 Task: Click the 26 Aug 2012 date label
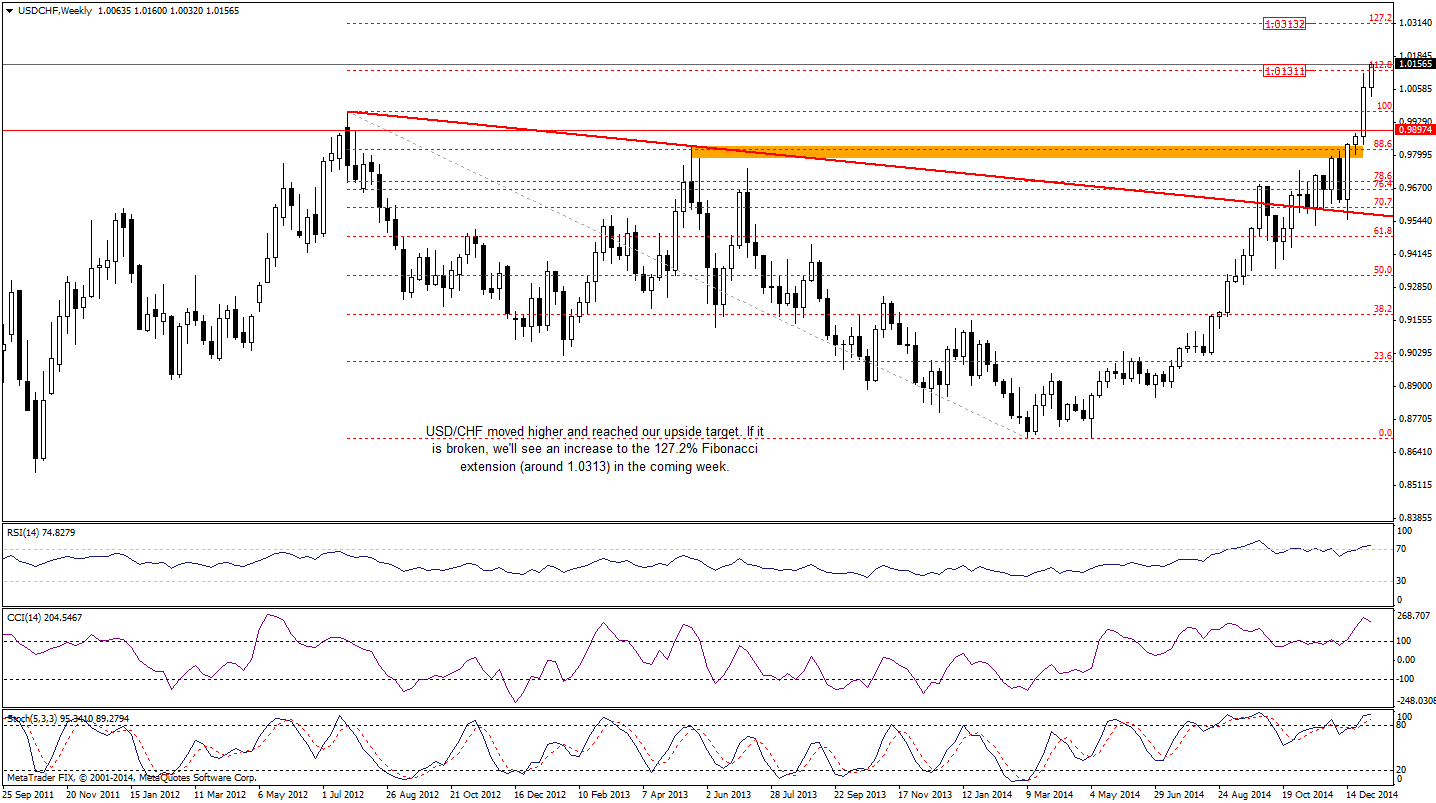[x=410, y=795]
